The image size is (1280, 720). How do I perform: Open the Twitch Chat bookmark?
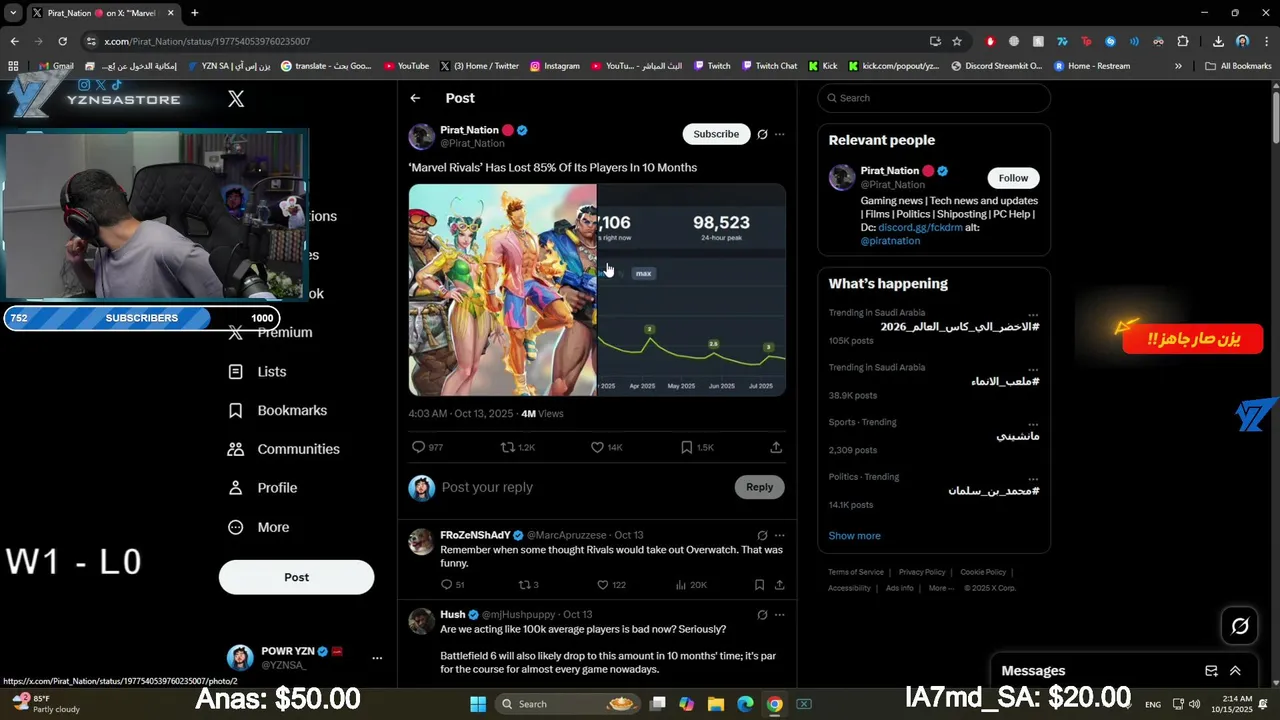tap(769, 66)
